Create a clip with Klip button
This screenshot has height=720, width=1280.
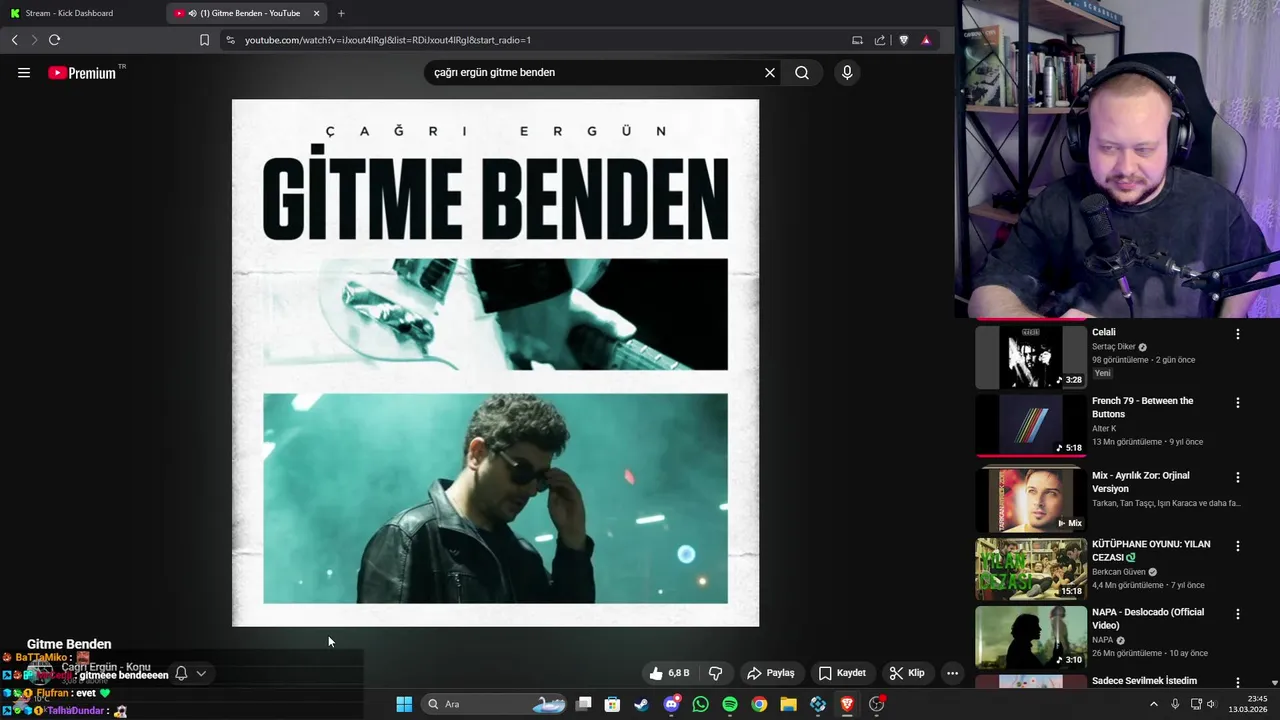click(x=907, y=673)
